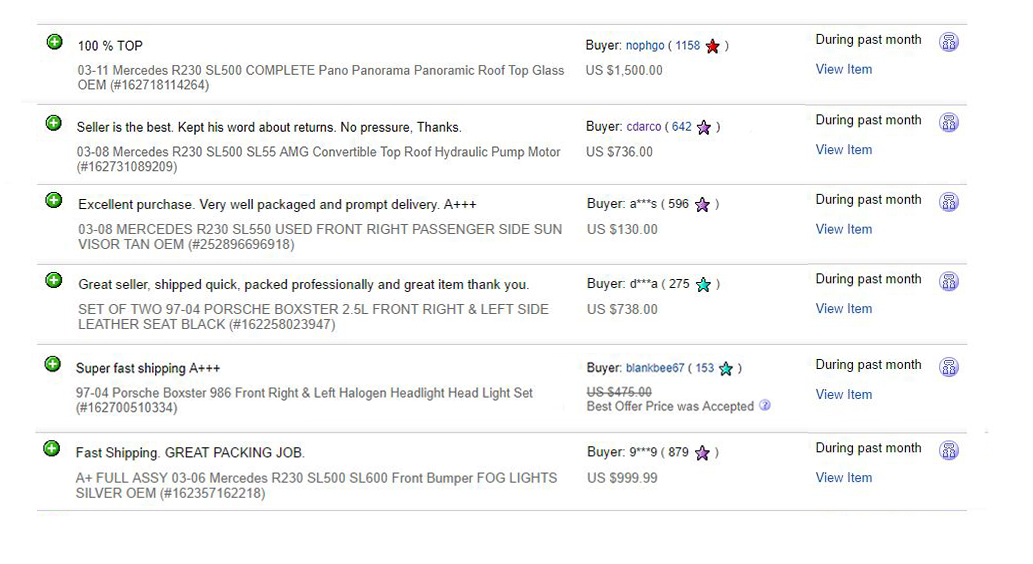Click the green positive icon beside '100 % TOP'

click(55, 42)
